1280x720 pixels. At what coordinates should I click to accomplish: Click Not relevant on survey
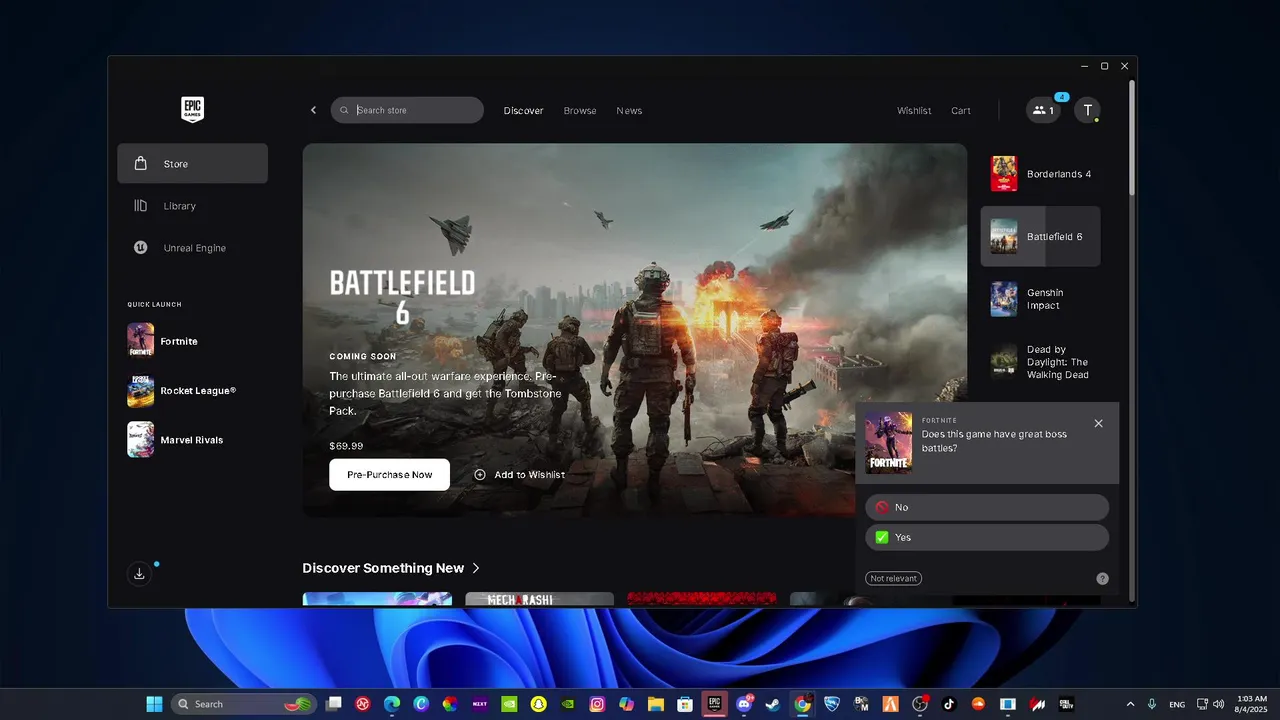pyautogui.click(x=894, y=579)
